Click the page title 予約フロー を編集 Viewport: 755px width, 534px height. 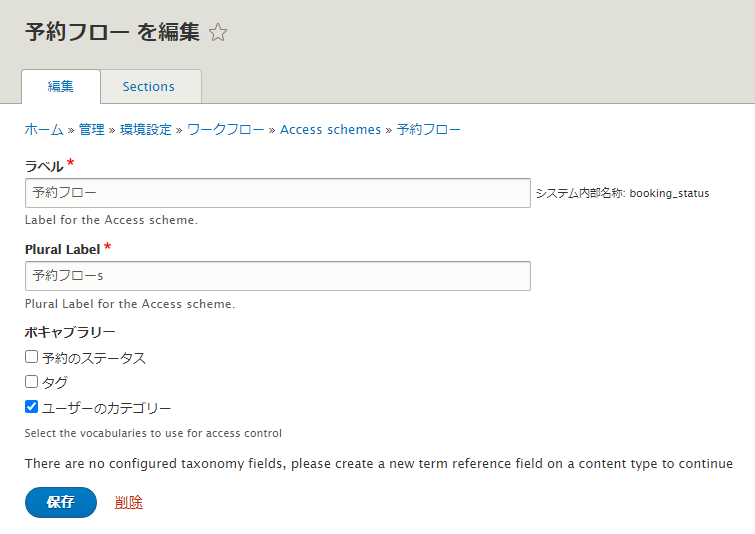point(112,32)
